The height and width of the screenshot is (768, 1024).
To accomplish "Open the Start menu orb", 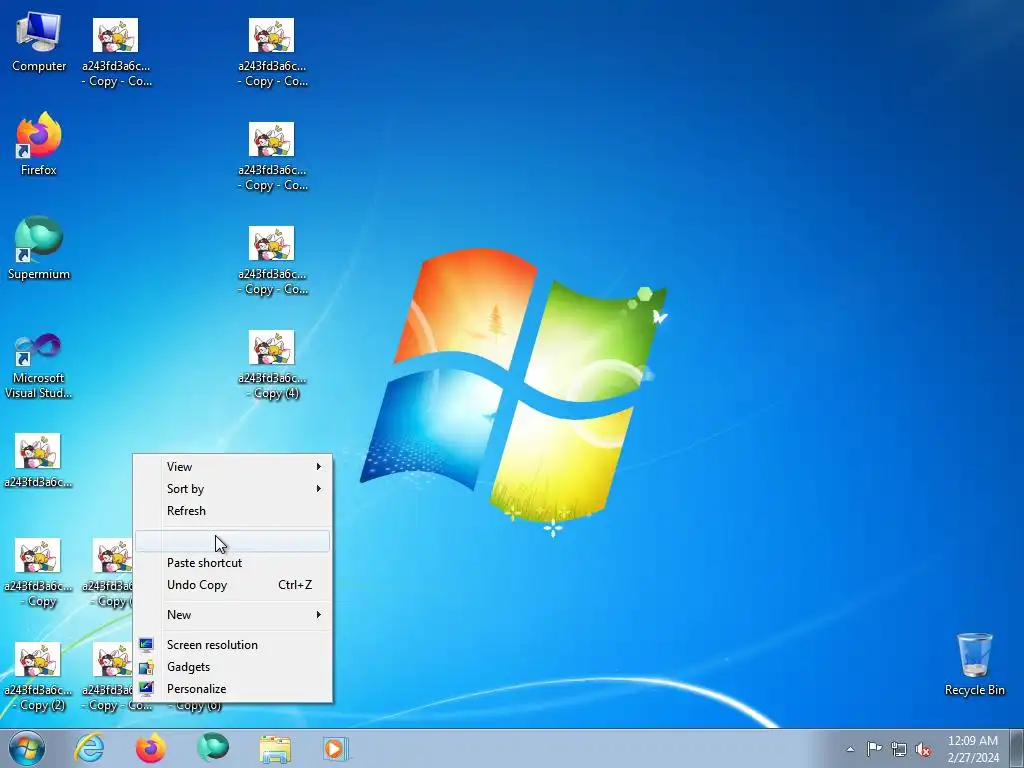I will point(27,748).
